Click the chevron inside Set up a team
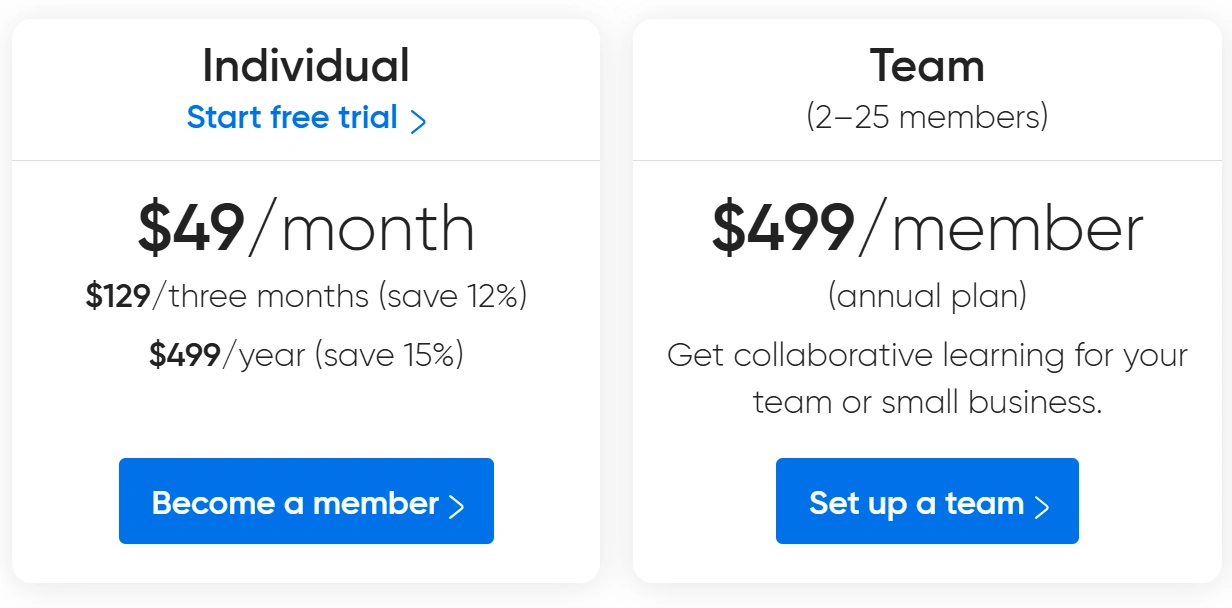 pos(1042,506)
